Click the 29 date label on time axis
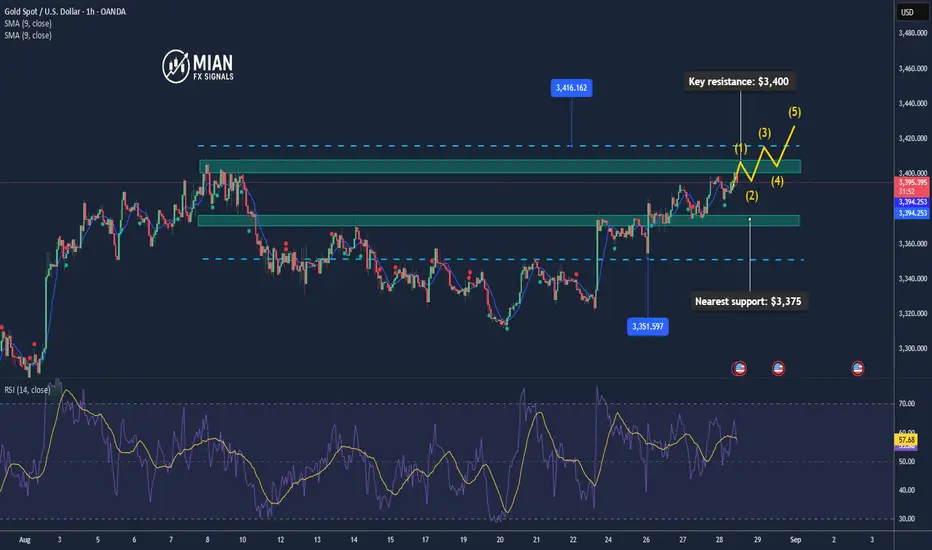The width and height of the screenshot is (932, 550). tap(757, 540)
